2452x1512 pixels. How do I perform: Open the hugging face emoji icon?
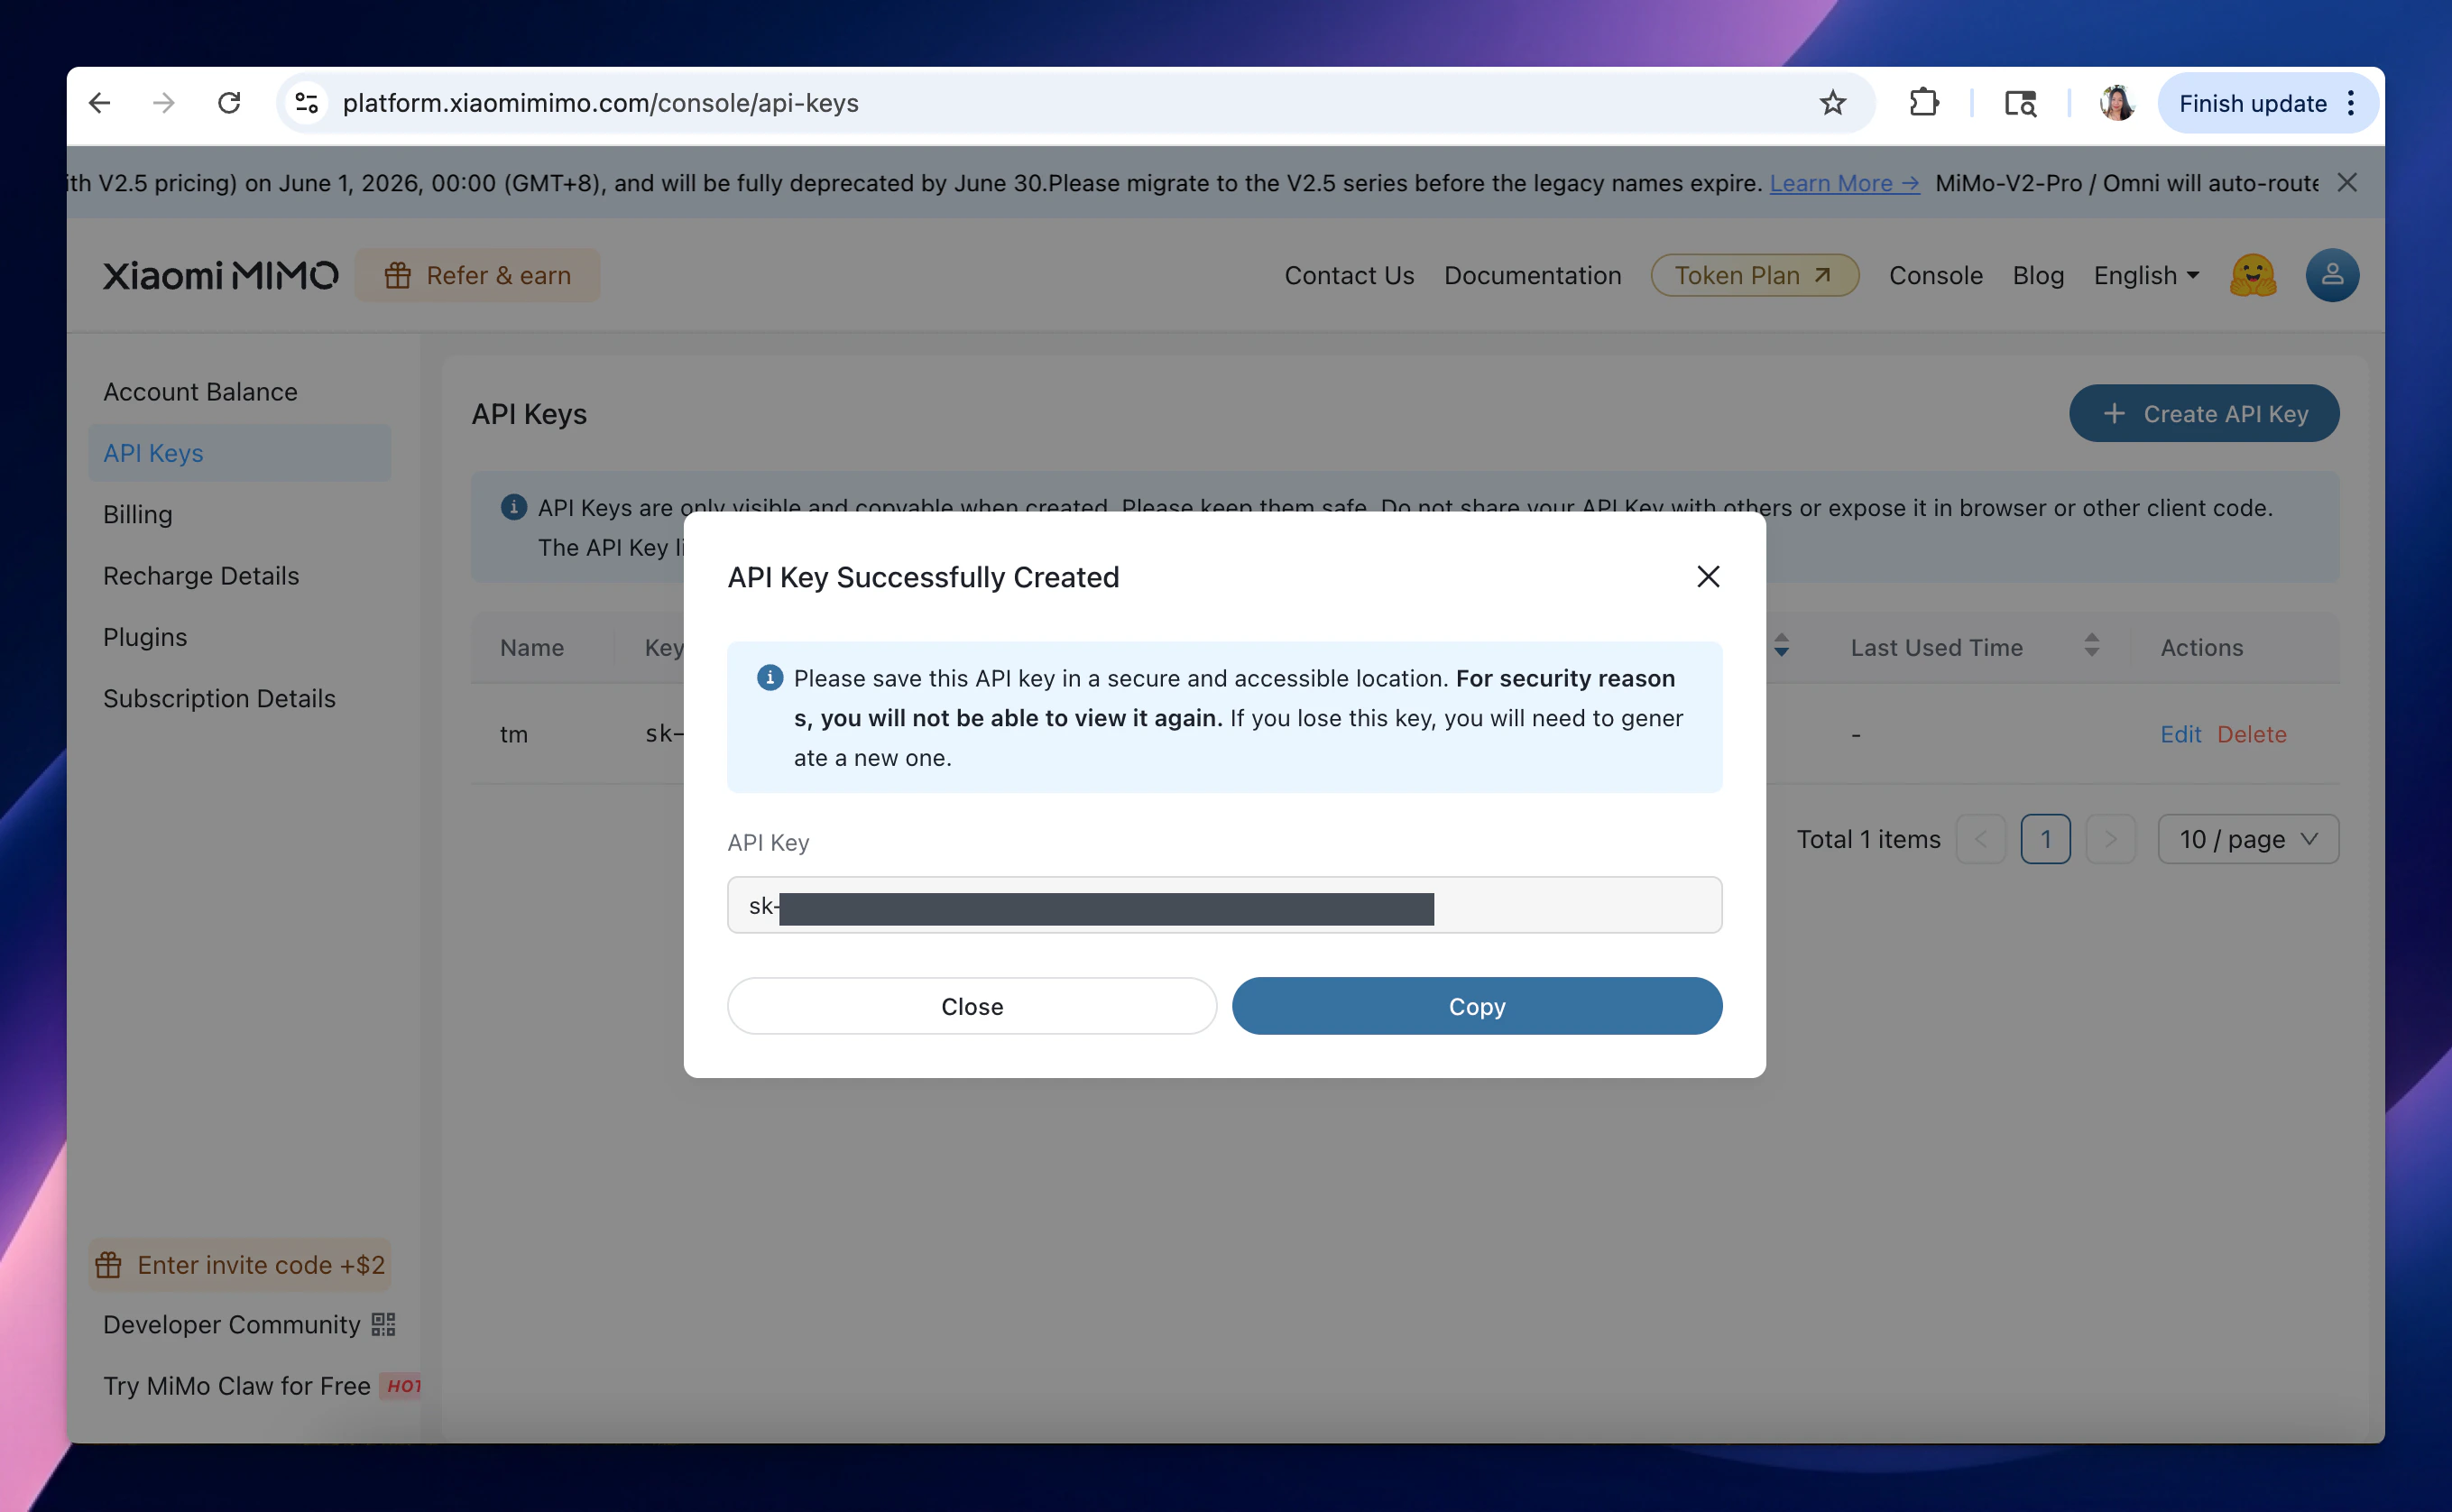tap(2253, 275)
